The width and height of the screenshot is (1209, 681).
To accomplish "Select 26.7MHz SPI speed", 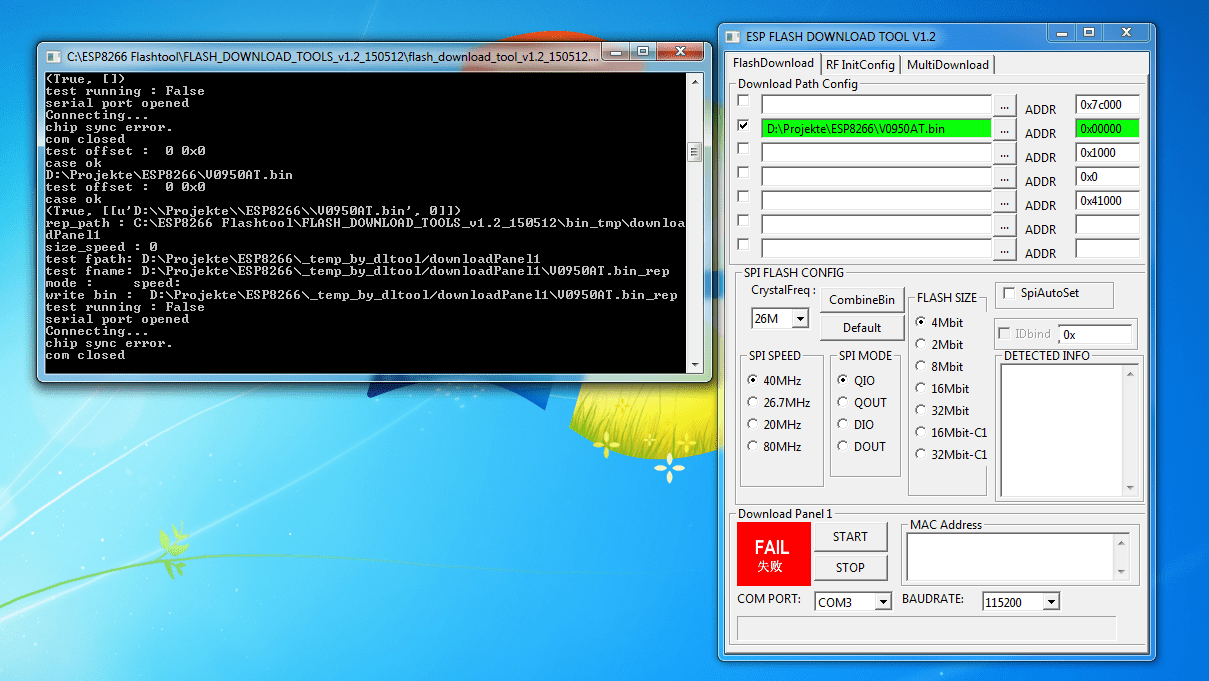I will [x=753, y=402].
